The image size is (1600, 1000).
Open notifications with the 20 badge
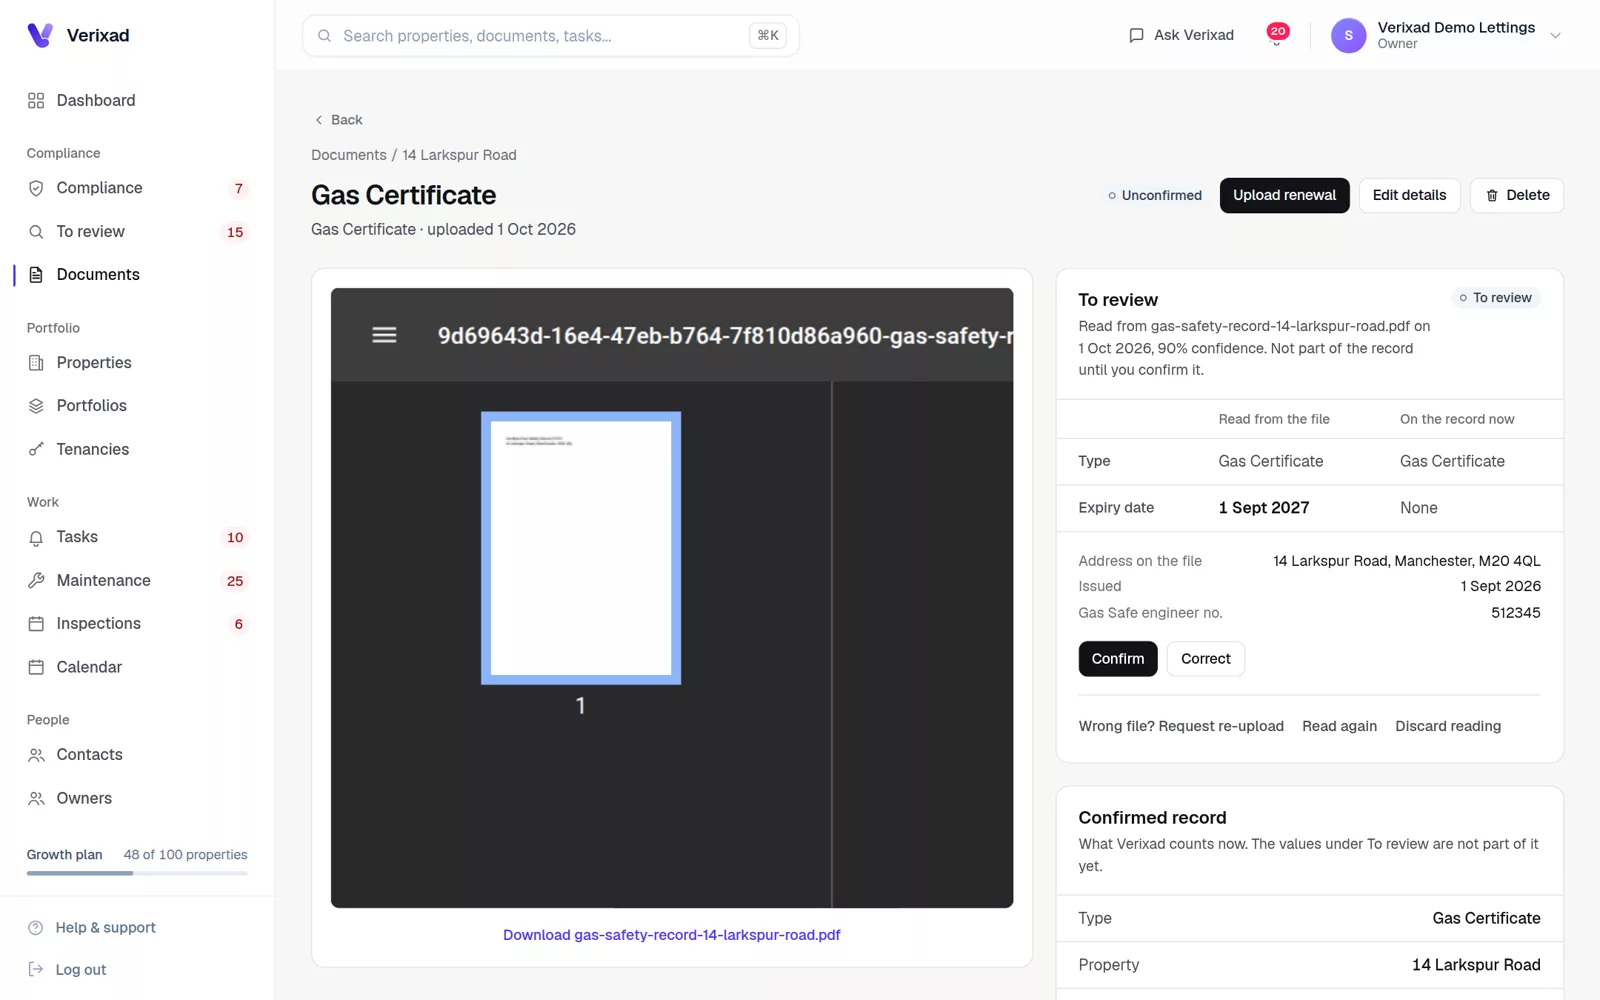1277,35
